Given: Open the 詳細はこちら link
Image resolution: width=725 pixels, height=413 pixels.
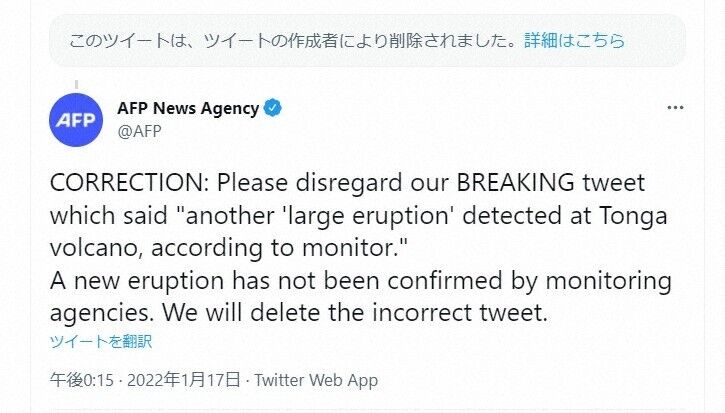Looking at the screenshot, I should (574, 41).
